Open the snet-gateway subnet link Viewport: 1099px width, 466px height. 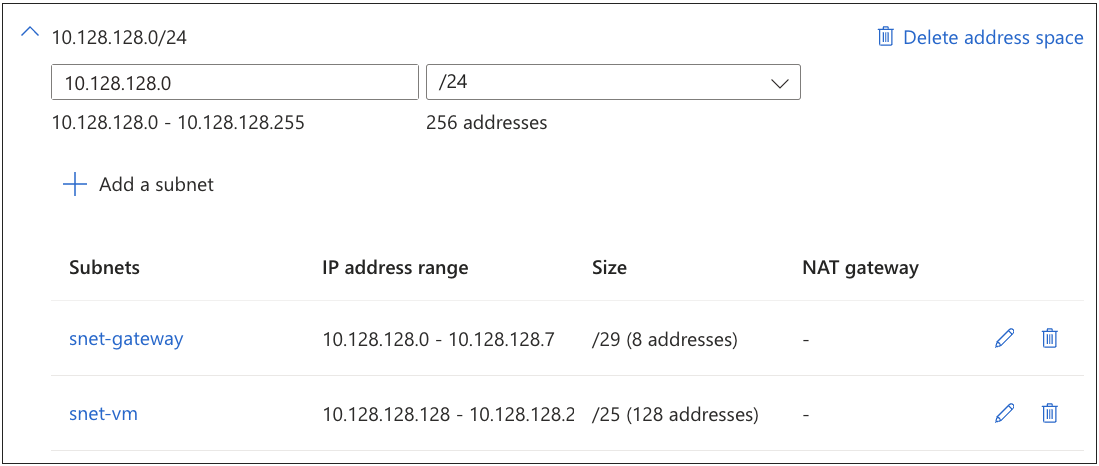tap(126, 339)
